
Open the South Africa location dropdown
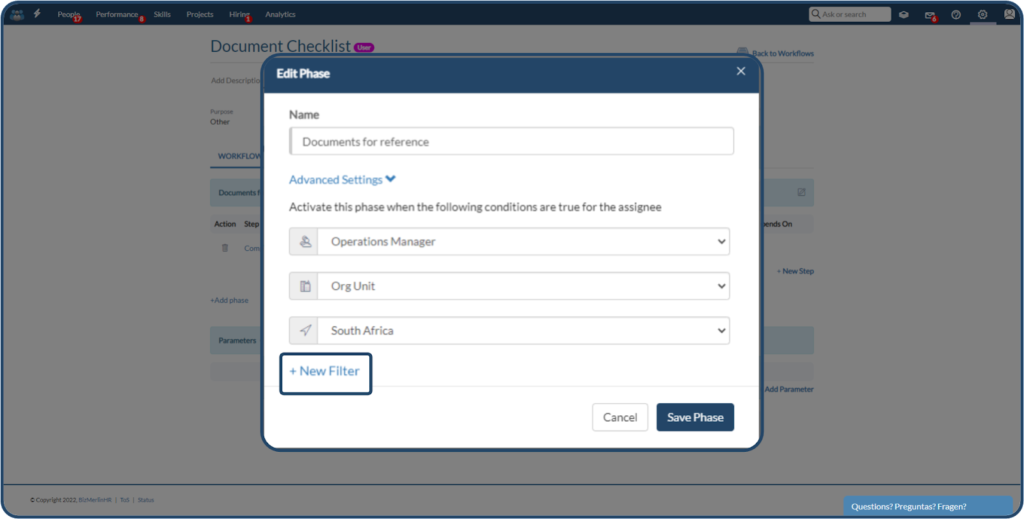[523, 331]
